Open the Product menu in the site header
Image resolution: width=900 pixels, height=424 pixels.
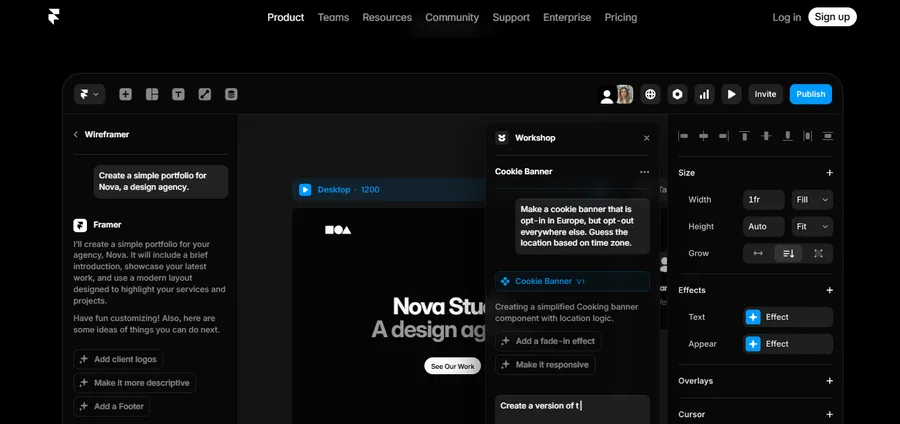[x=286, y=17]
